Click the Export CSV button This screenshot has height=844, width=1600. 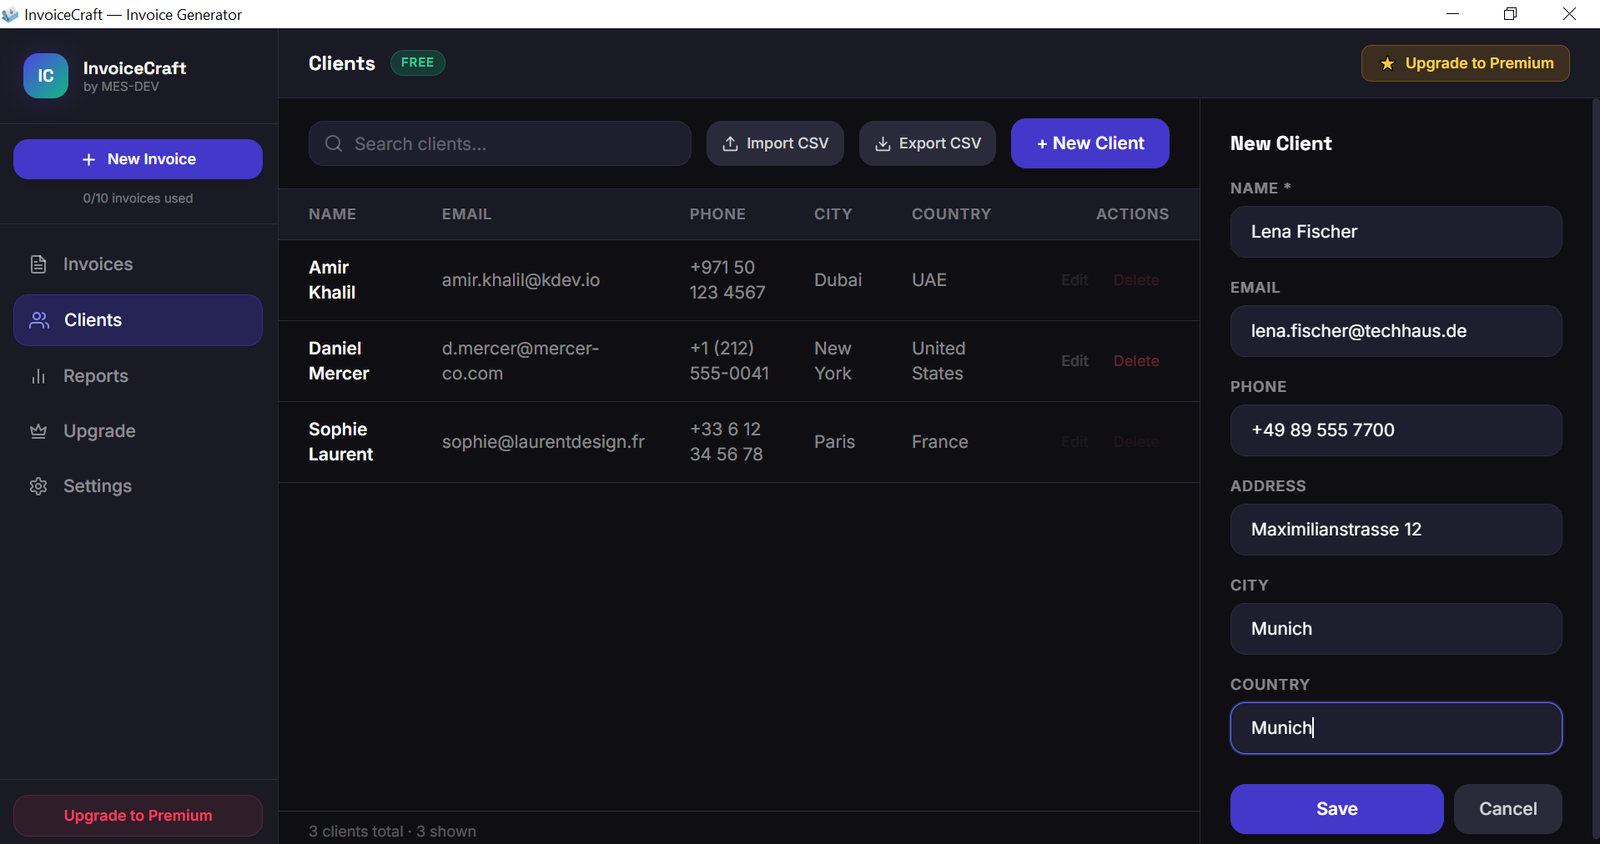(x=927, y=144)
